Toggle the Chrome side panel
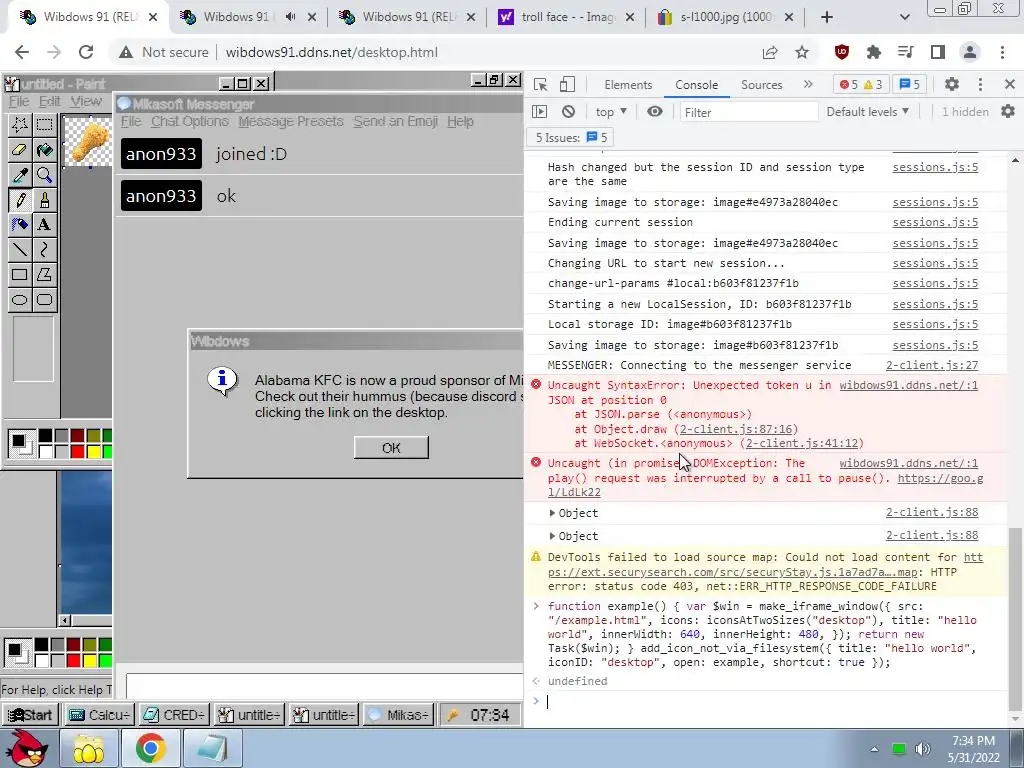The height and width of the screenshot is (768, 1024). point(938,52)
